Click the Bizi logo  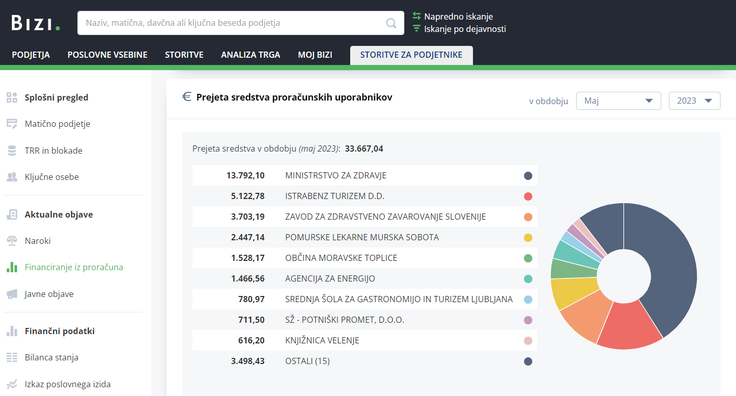click(36, 23)
